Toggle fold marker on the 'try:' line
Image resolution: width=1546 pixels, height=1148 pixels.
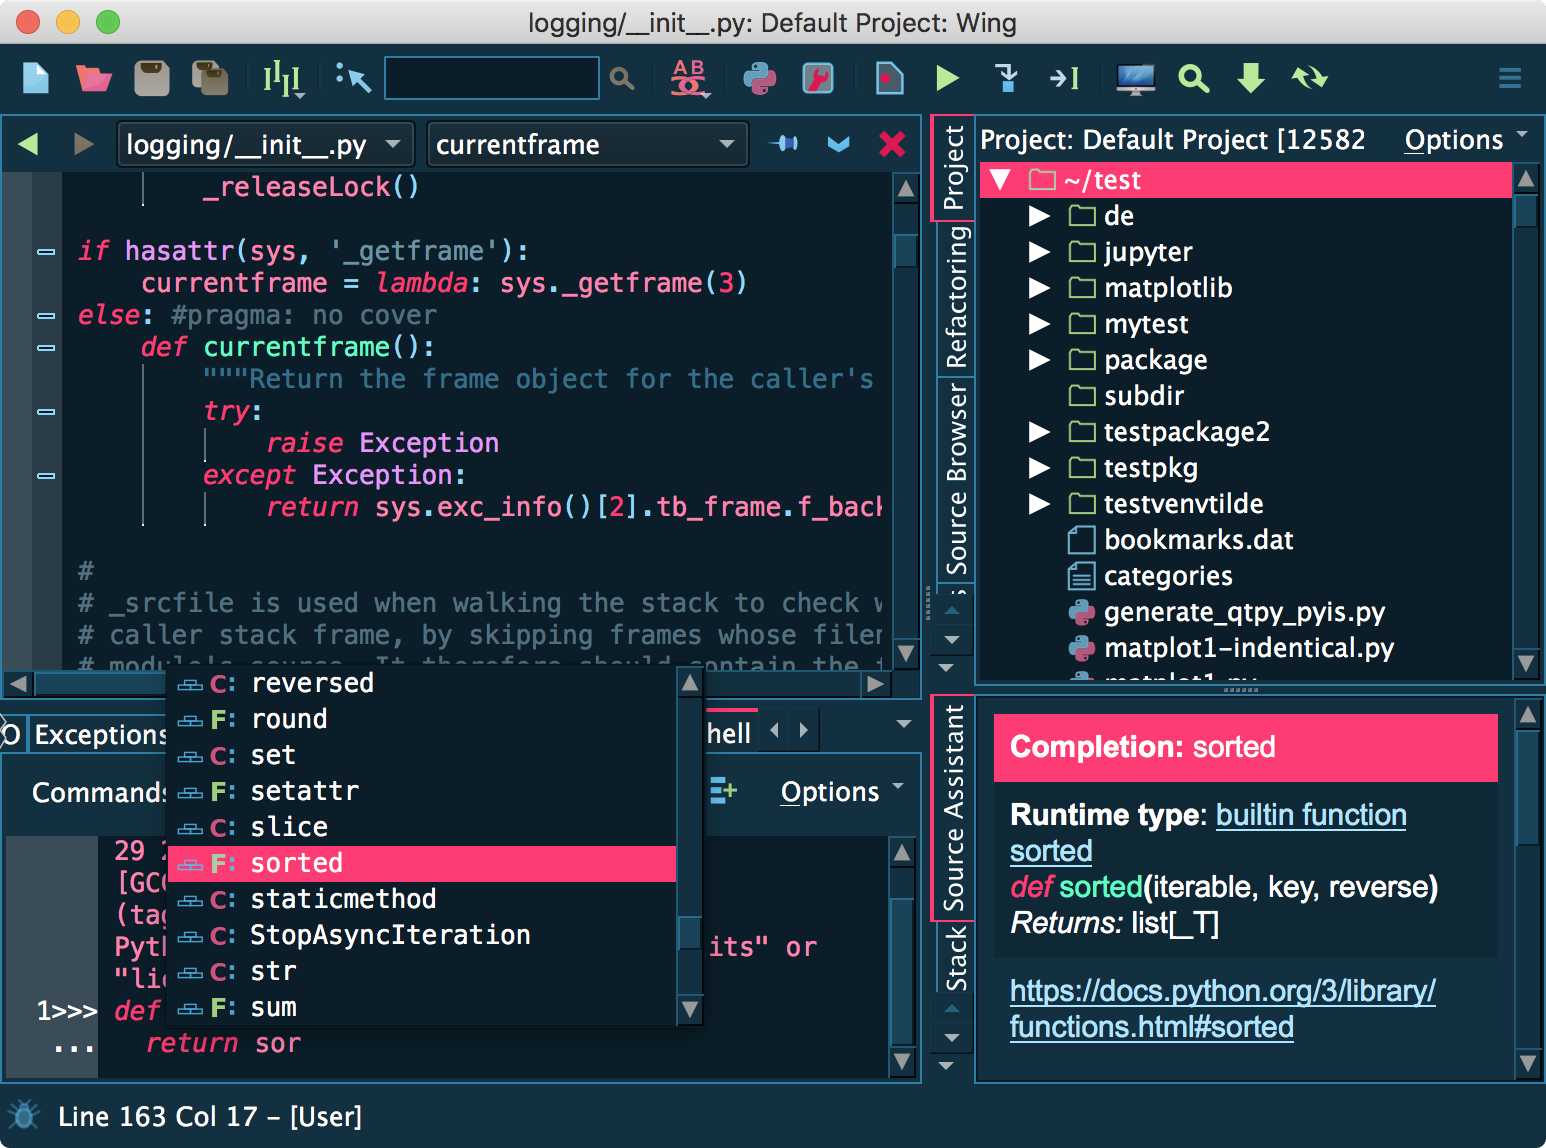tap(46, 412)
